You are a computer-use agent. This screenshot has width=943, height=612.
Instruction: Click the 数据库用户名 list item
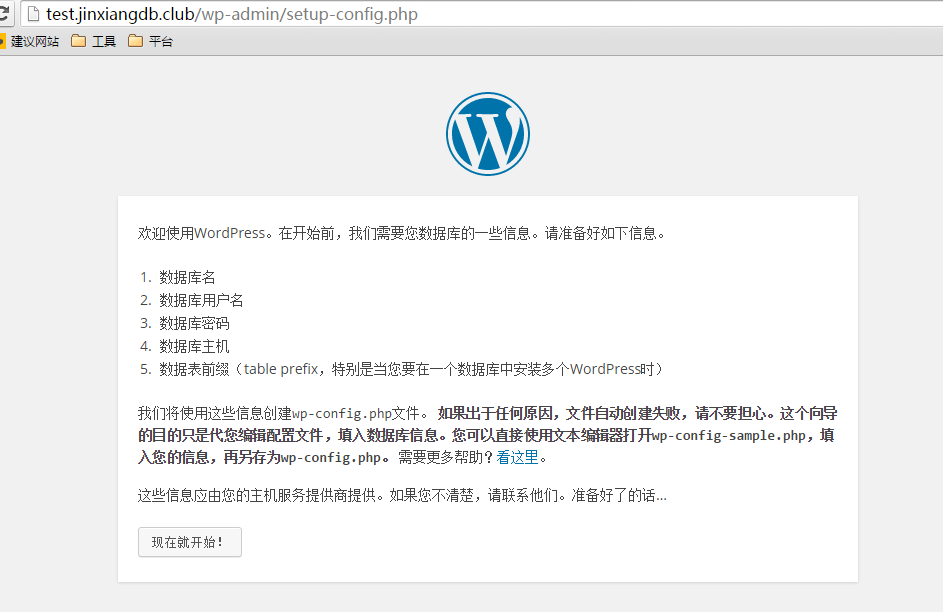tap(201, 300)
